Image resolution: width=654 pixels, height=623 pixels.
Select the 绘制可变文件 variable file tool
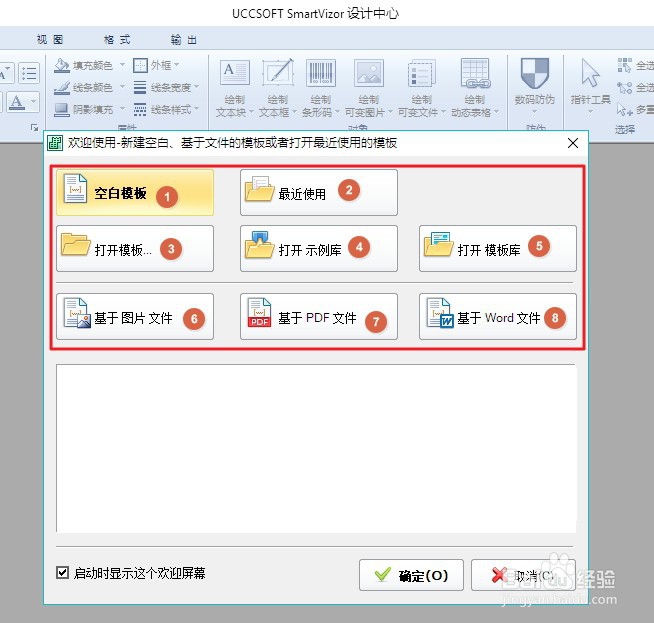coord(421,88)
